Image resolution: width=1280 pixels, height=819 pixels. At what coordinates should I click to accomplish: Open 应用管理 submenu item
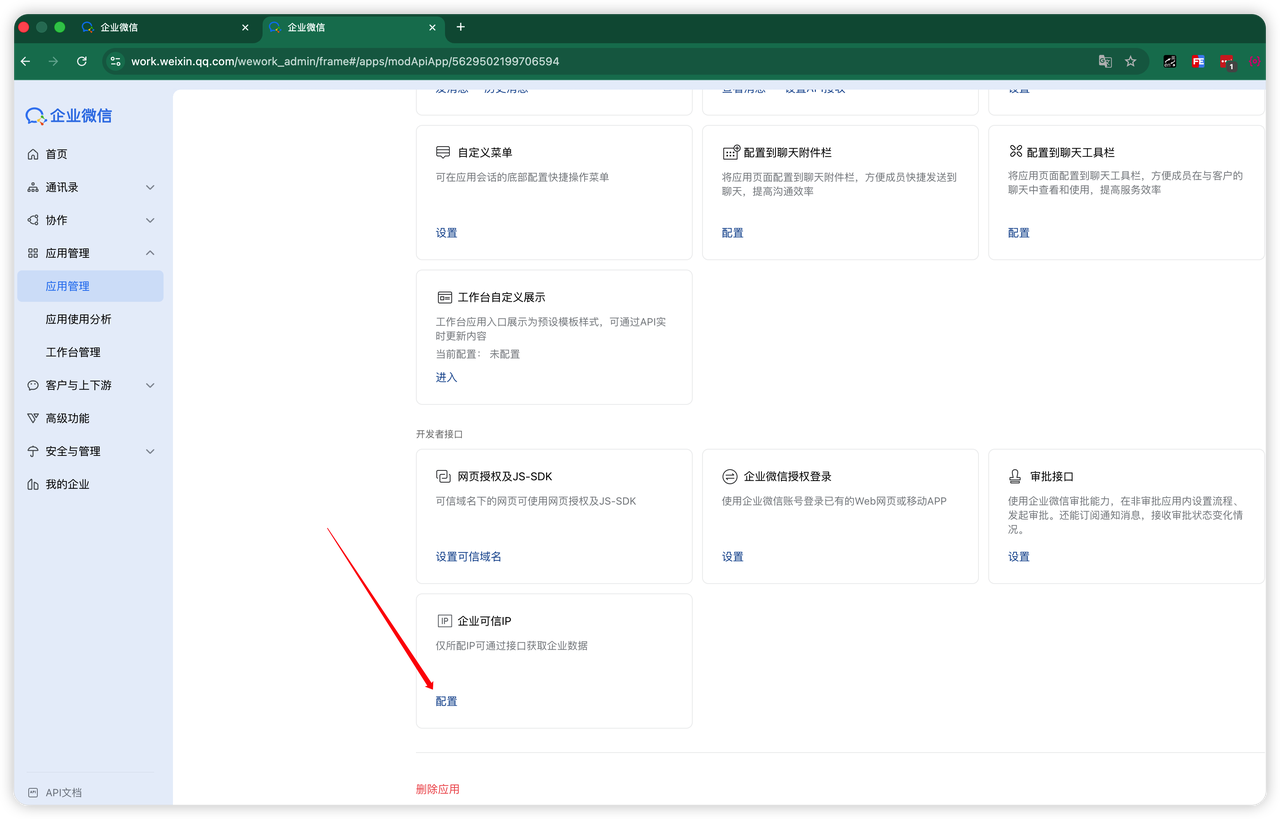coord(90,286)
